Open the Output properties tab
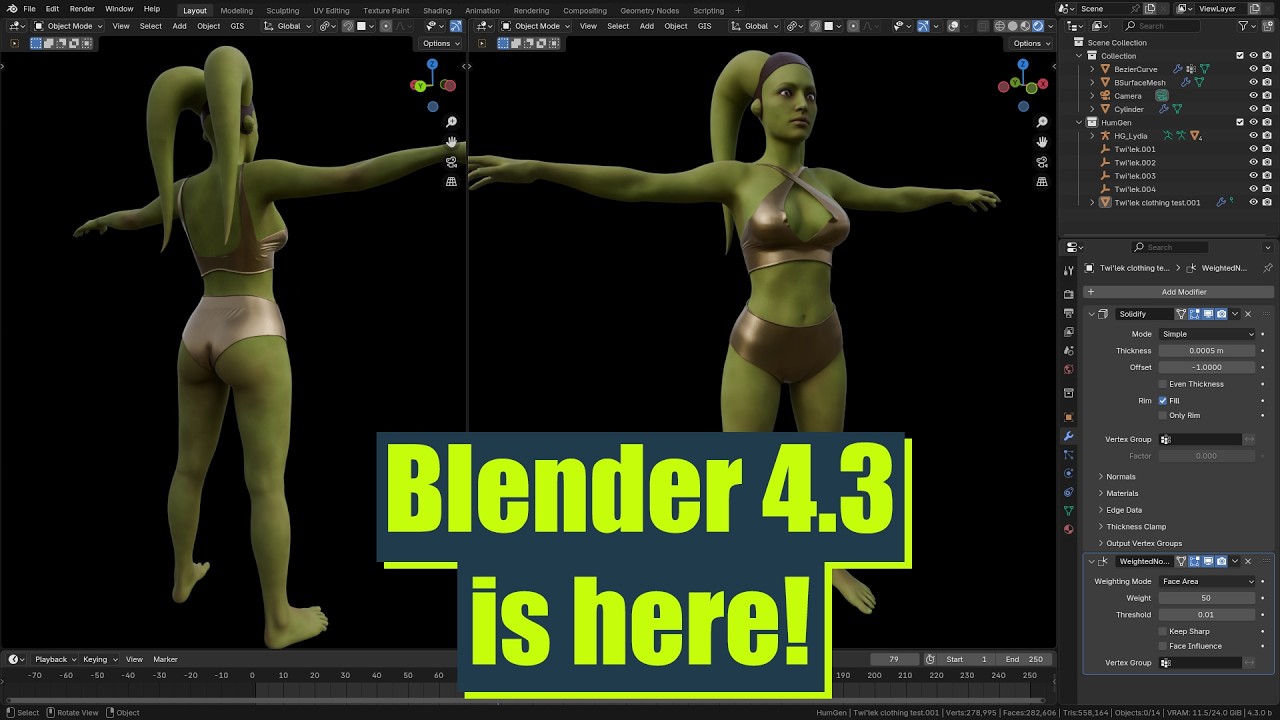1280x720 pixels. (x=1068, y=313)
